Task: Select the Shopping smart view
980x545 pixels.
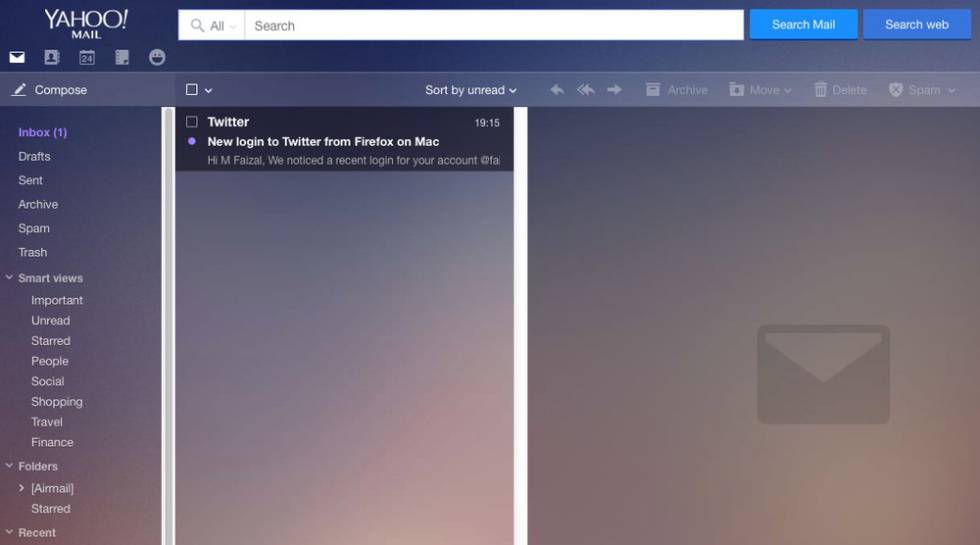Action: pos(57,402)
